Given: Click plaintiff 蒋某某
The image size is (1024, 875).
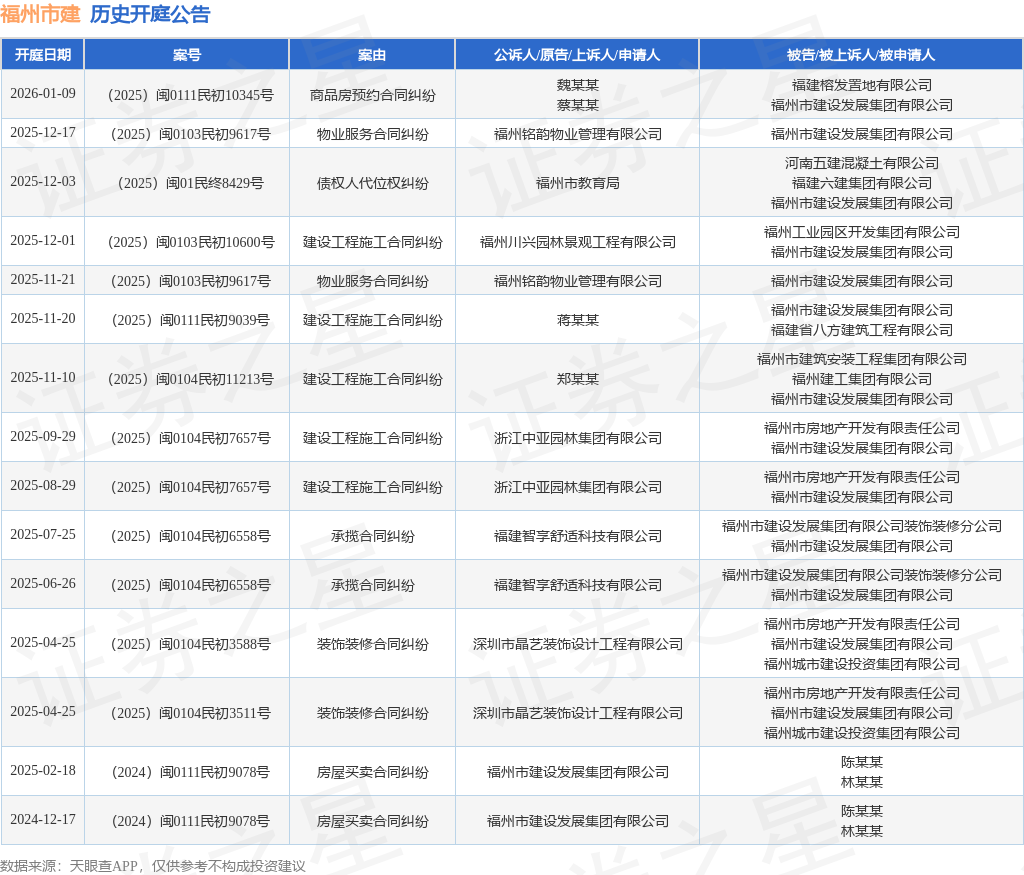Looking at the screenshot, I should click(x=577, y=321).
